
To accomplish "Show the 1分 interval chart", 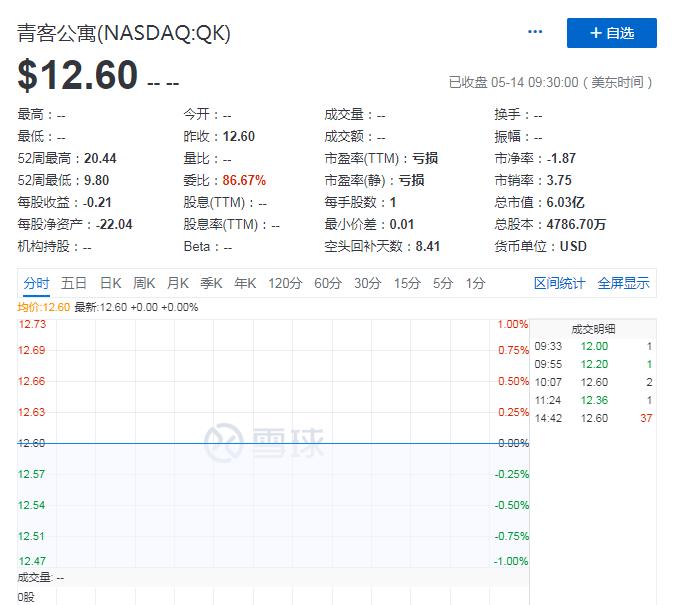I will (x=475, y=283).
